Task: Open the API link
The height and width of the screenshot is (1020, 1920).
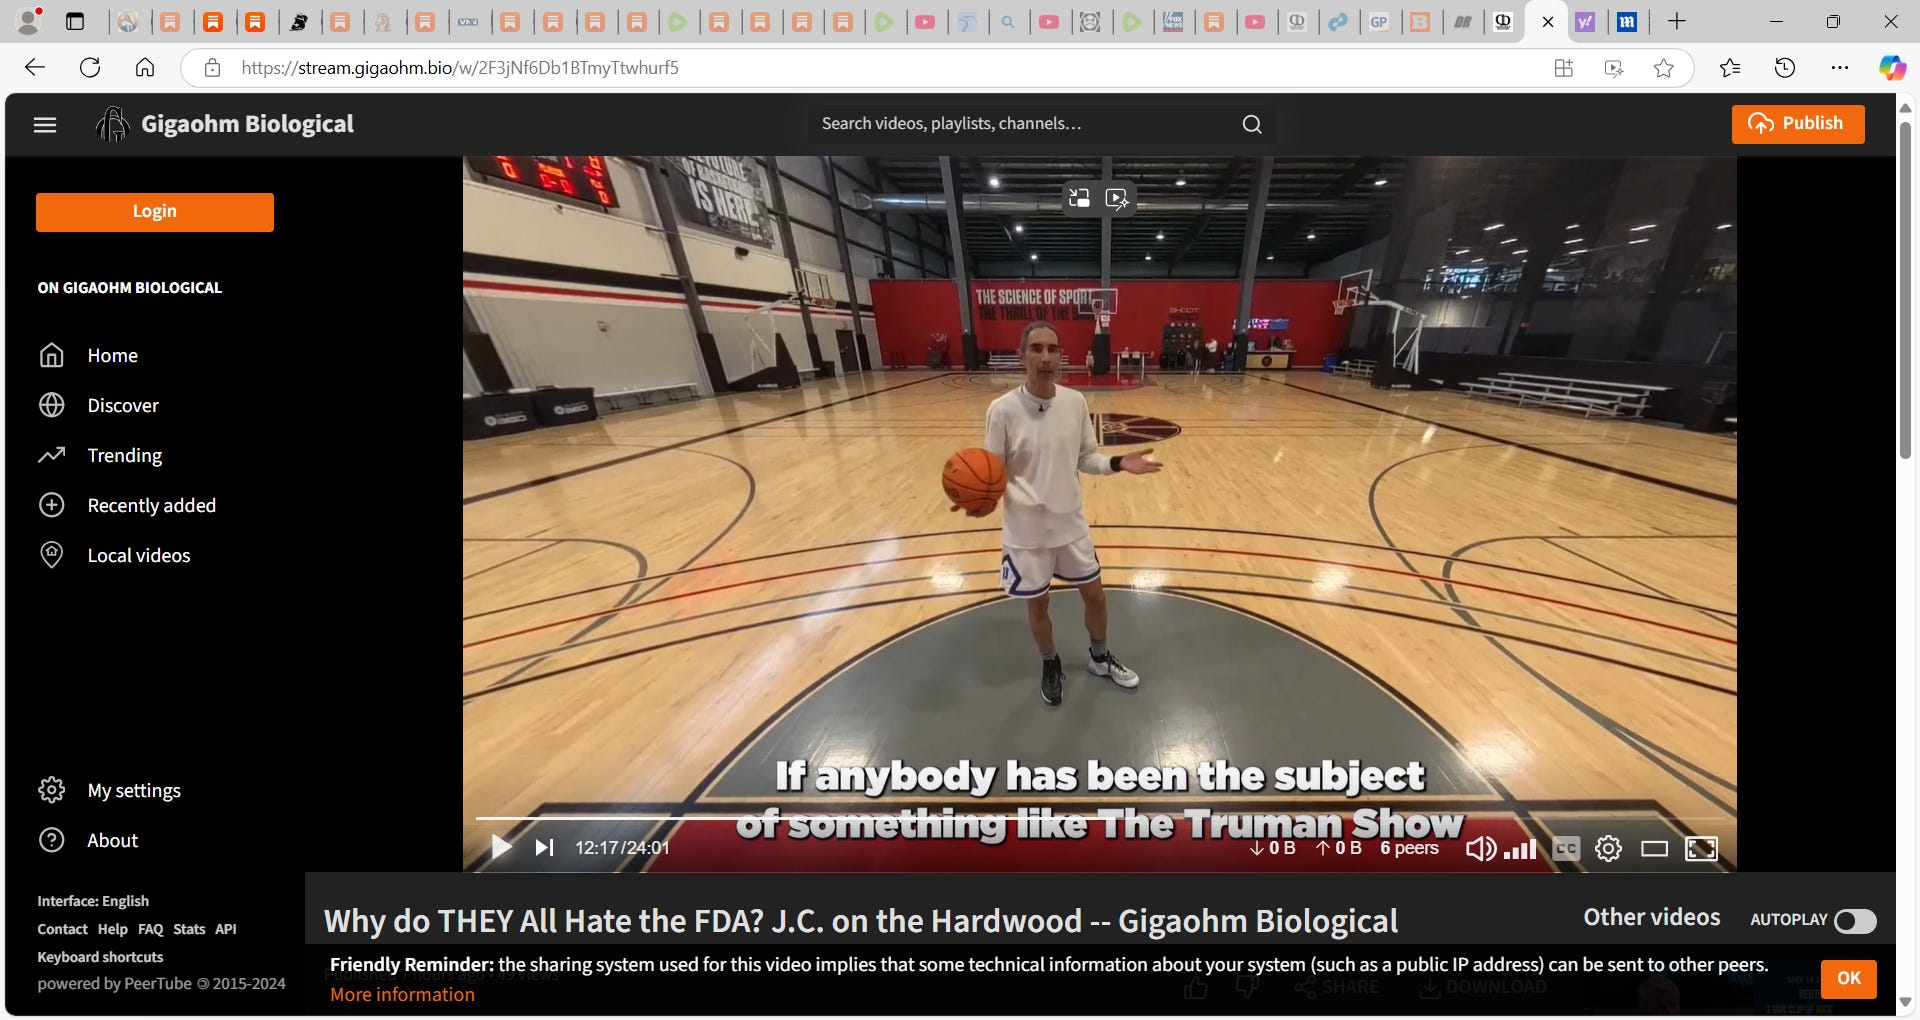Action: click(226, 929)
